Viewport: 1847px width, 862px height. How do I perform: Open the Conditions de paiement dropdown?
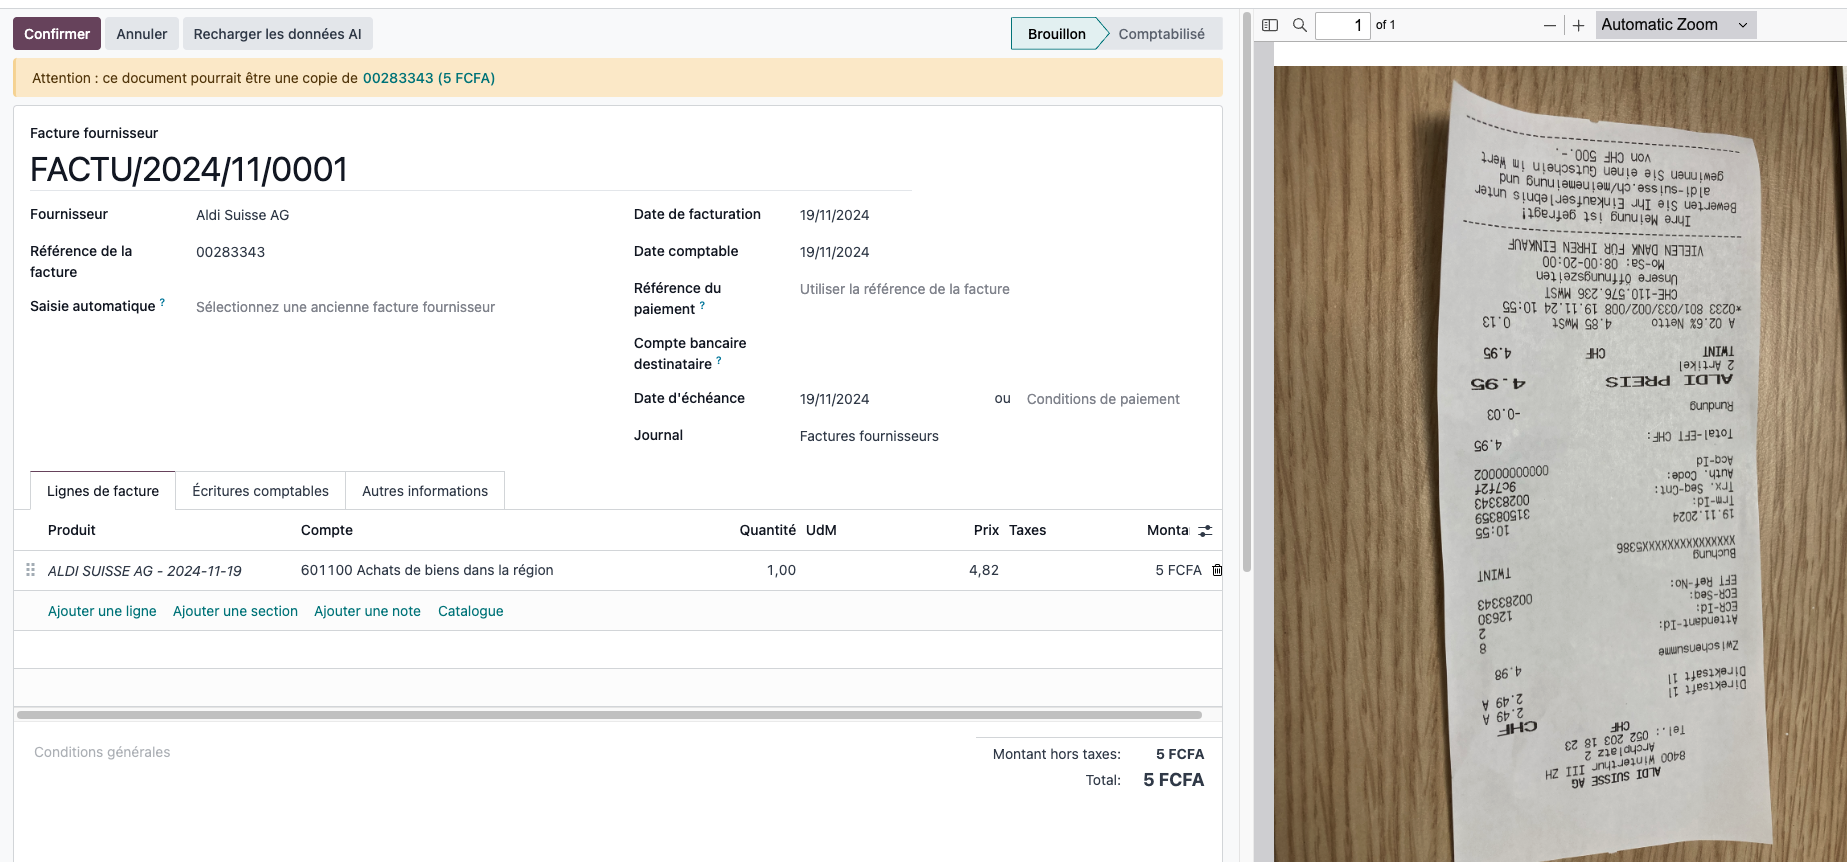[x=1102, y=399]
